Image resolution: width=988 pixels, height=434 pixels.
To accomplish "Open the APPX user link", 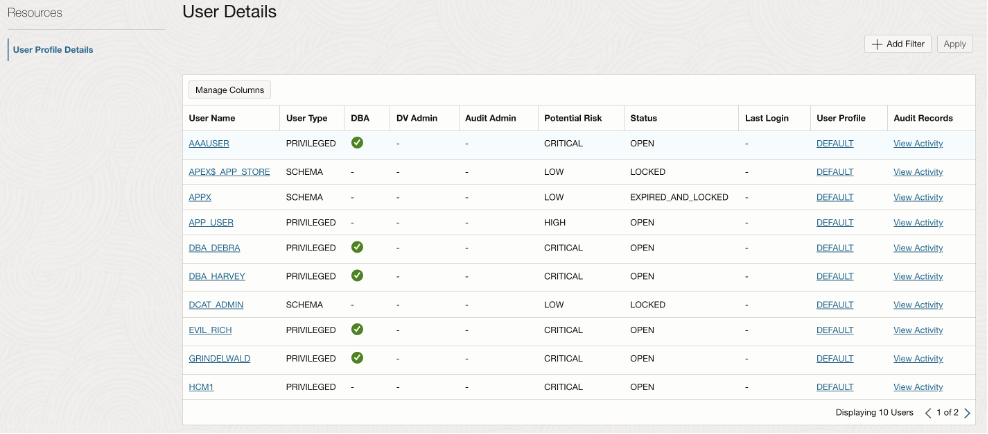I will tap(200, 197).
